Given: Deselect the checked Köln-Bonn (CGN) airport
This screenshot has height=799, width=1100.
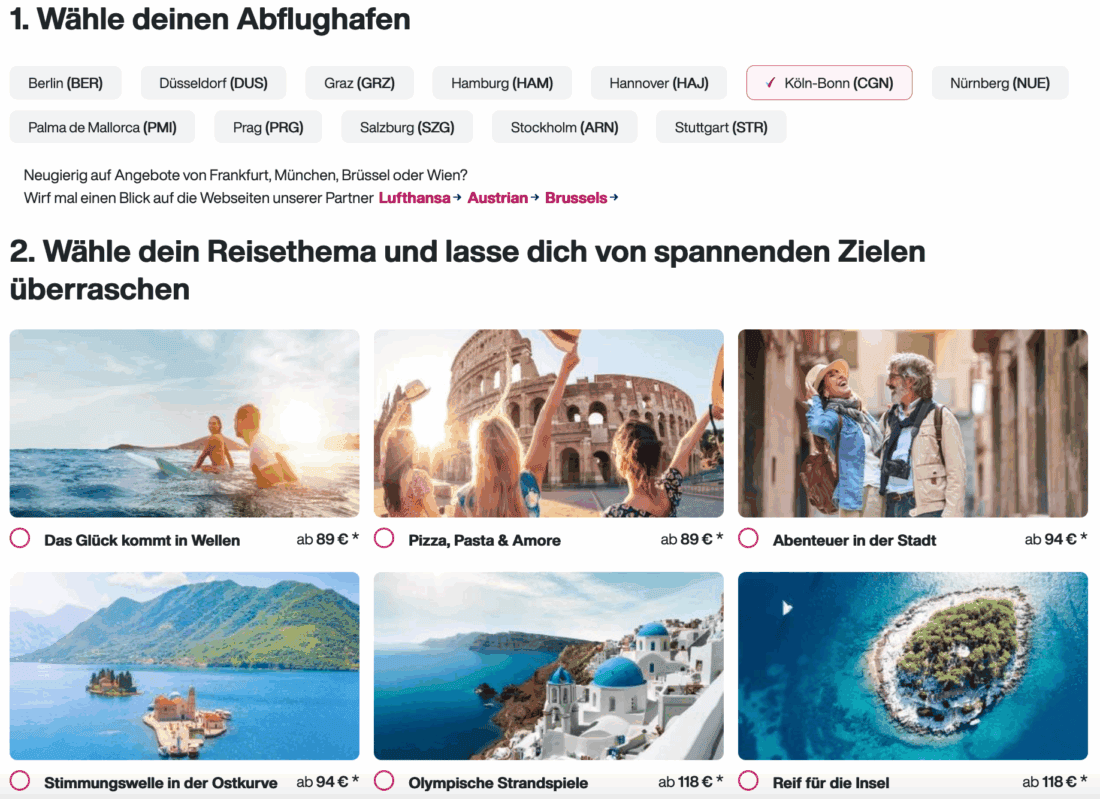Looking at the screenshot, I should [x=829, y=83].
